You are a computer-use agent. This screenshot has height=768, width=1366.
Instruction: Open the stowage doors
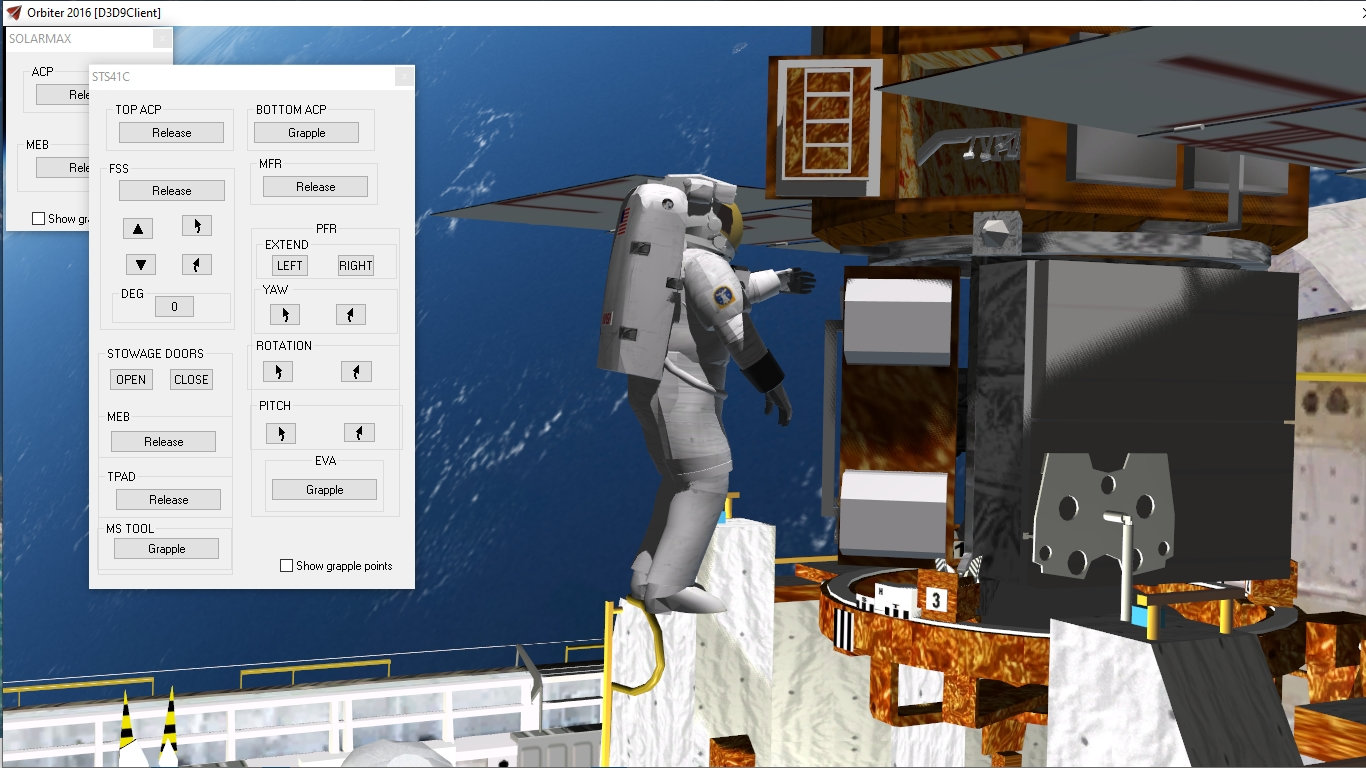tap(131, 380)
